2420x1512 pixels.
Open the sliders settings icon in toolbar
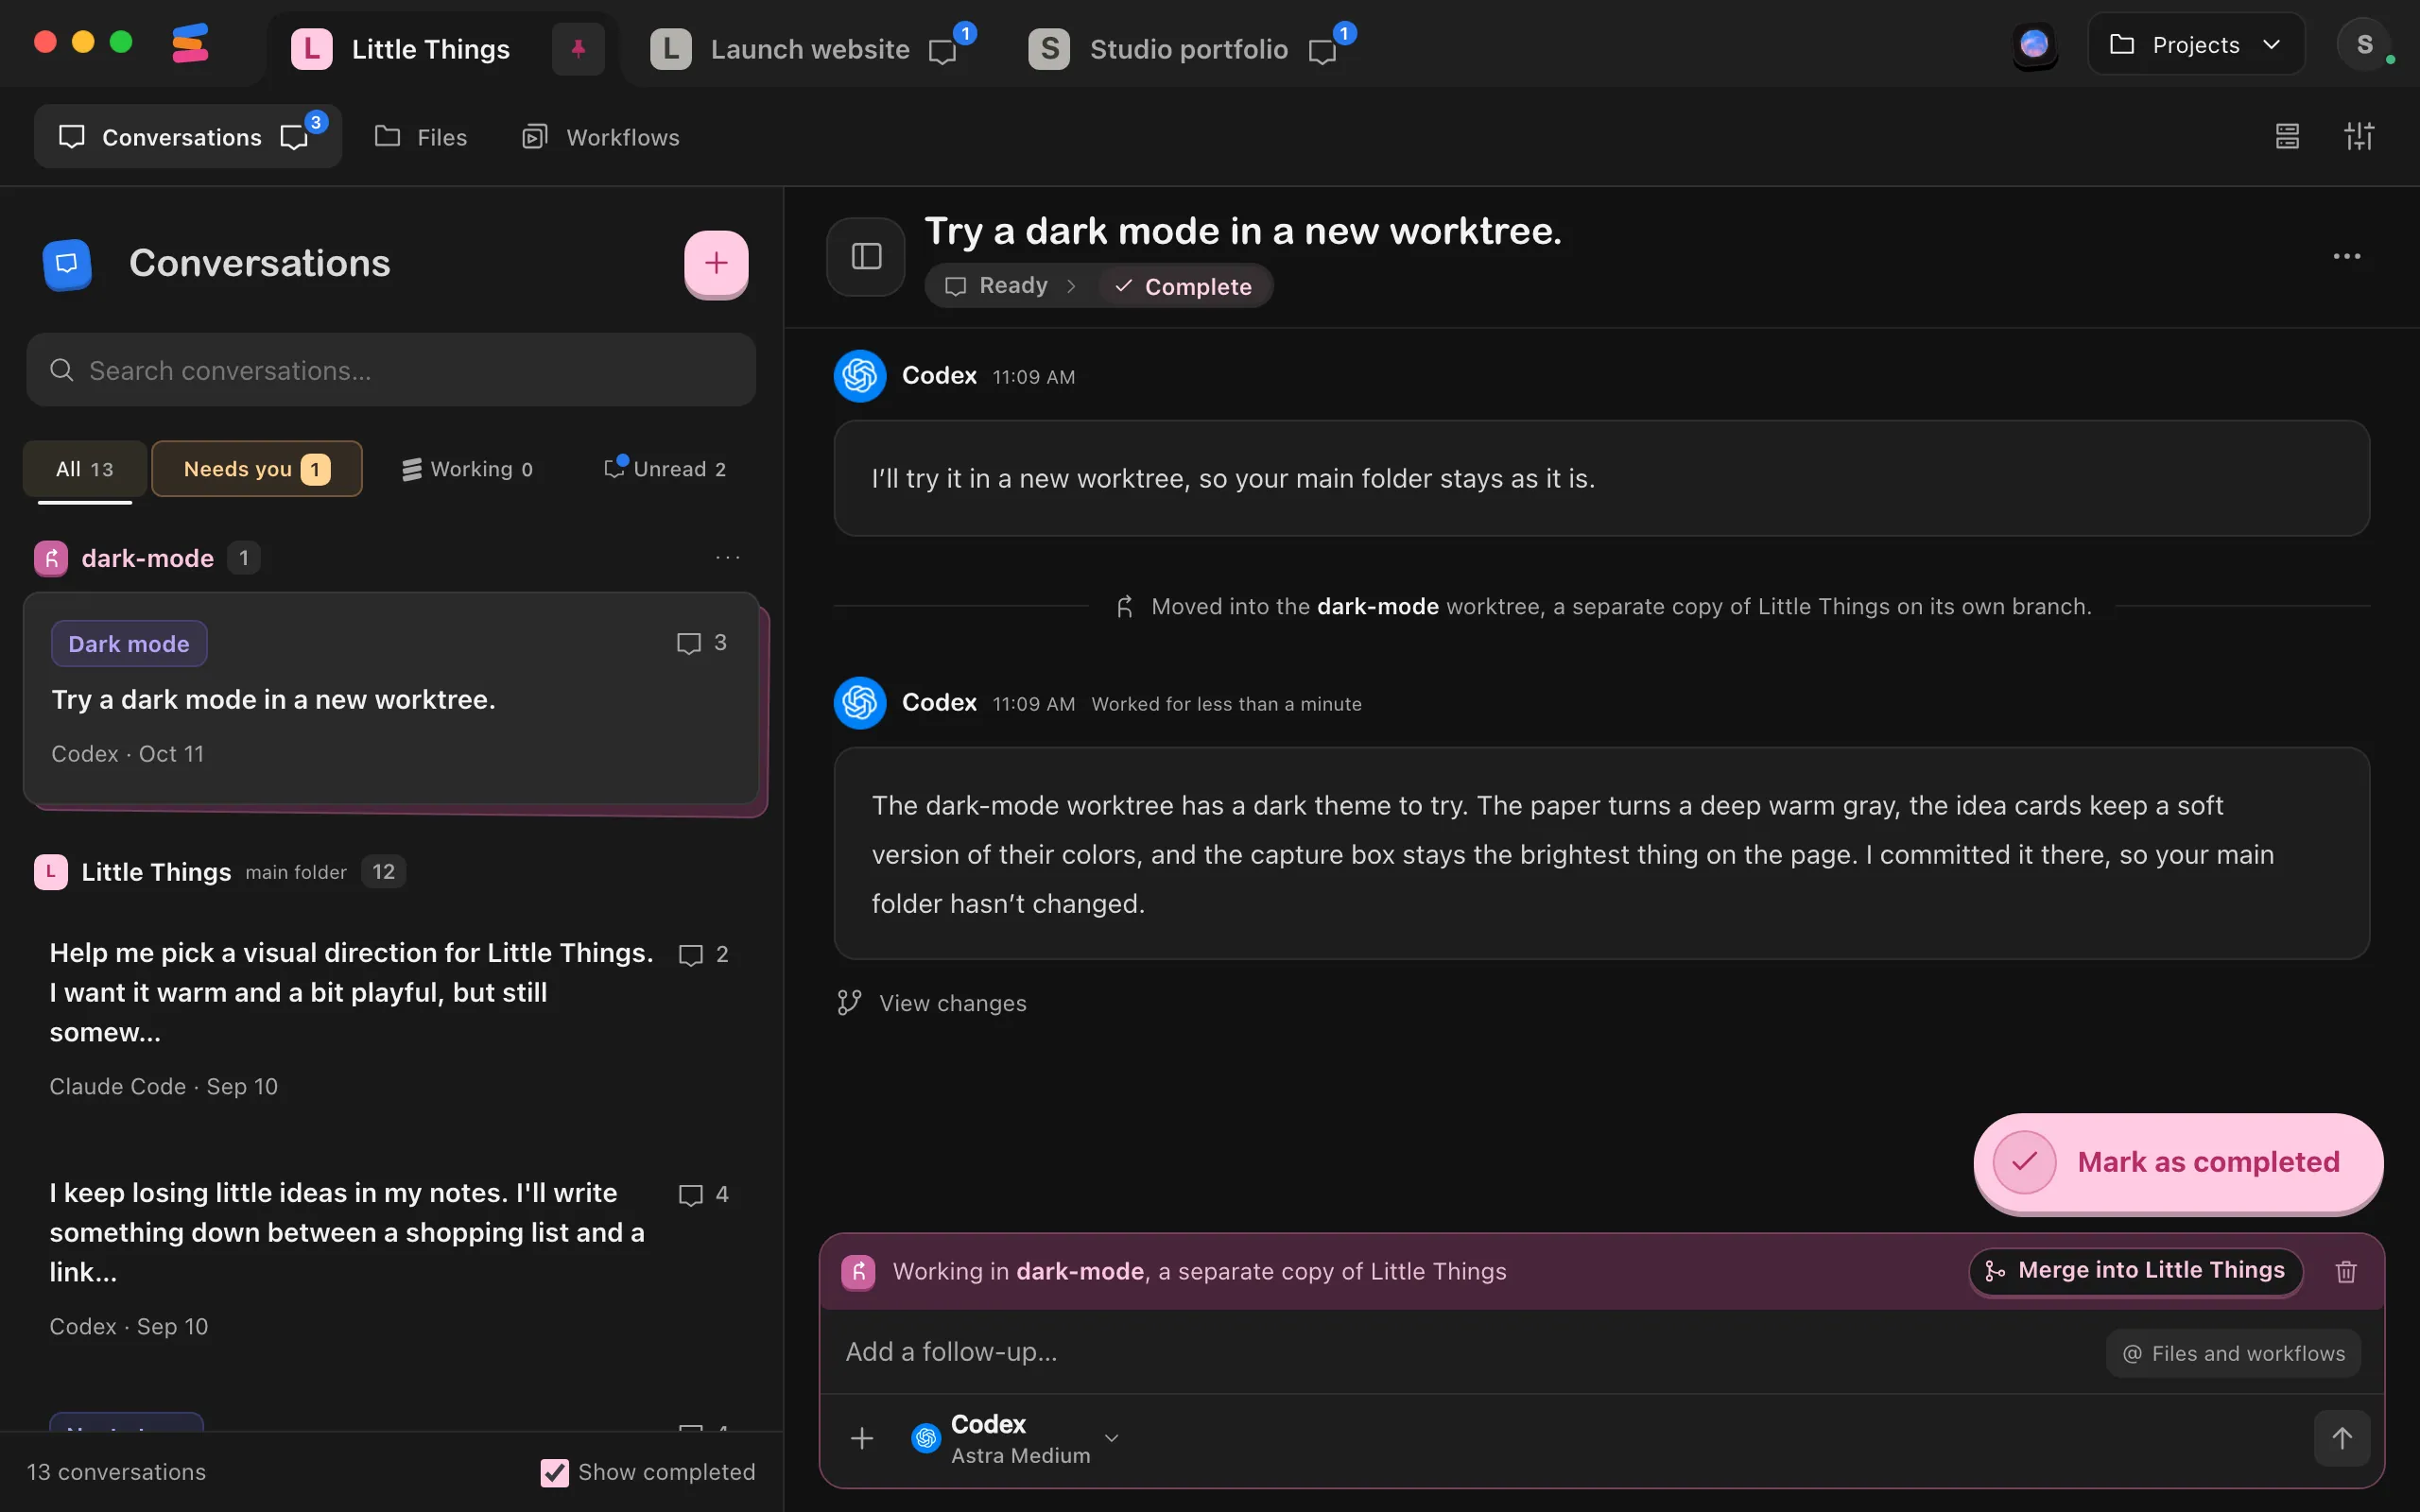[x=2359, y=136]
